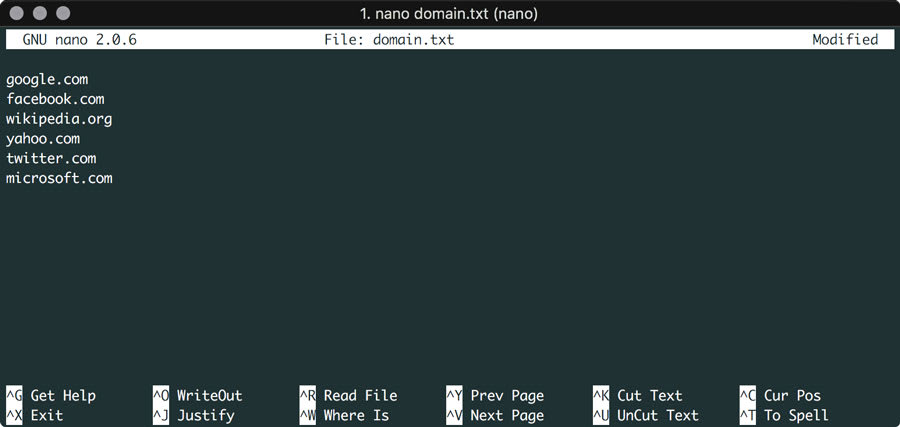The image size is (900, 427).
Task: Place cursor on the google.com line
Action: pyautogui.click(x=47, y=79)
